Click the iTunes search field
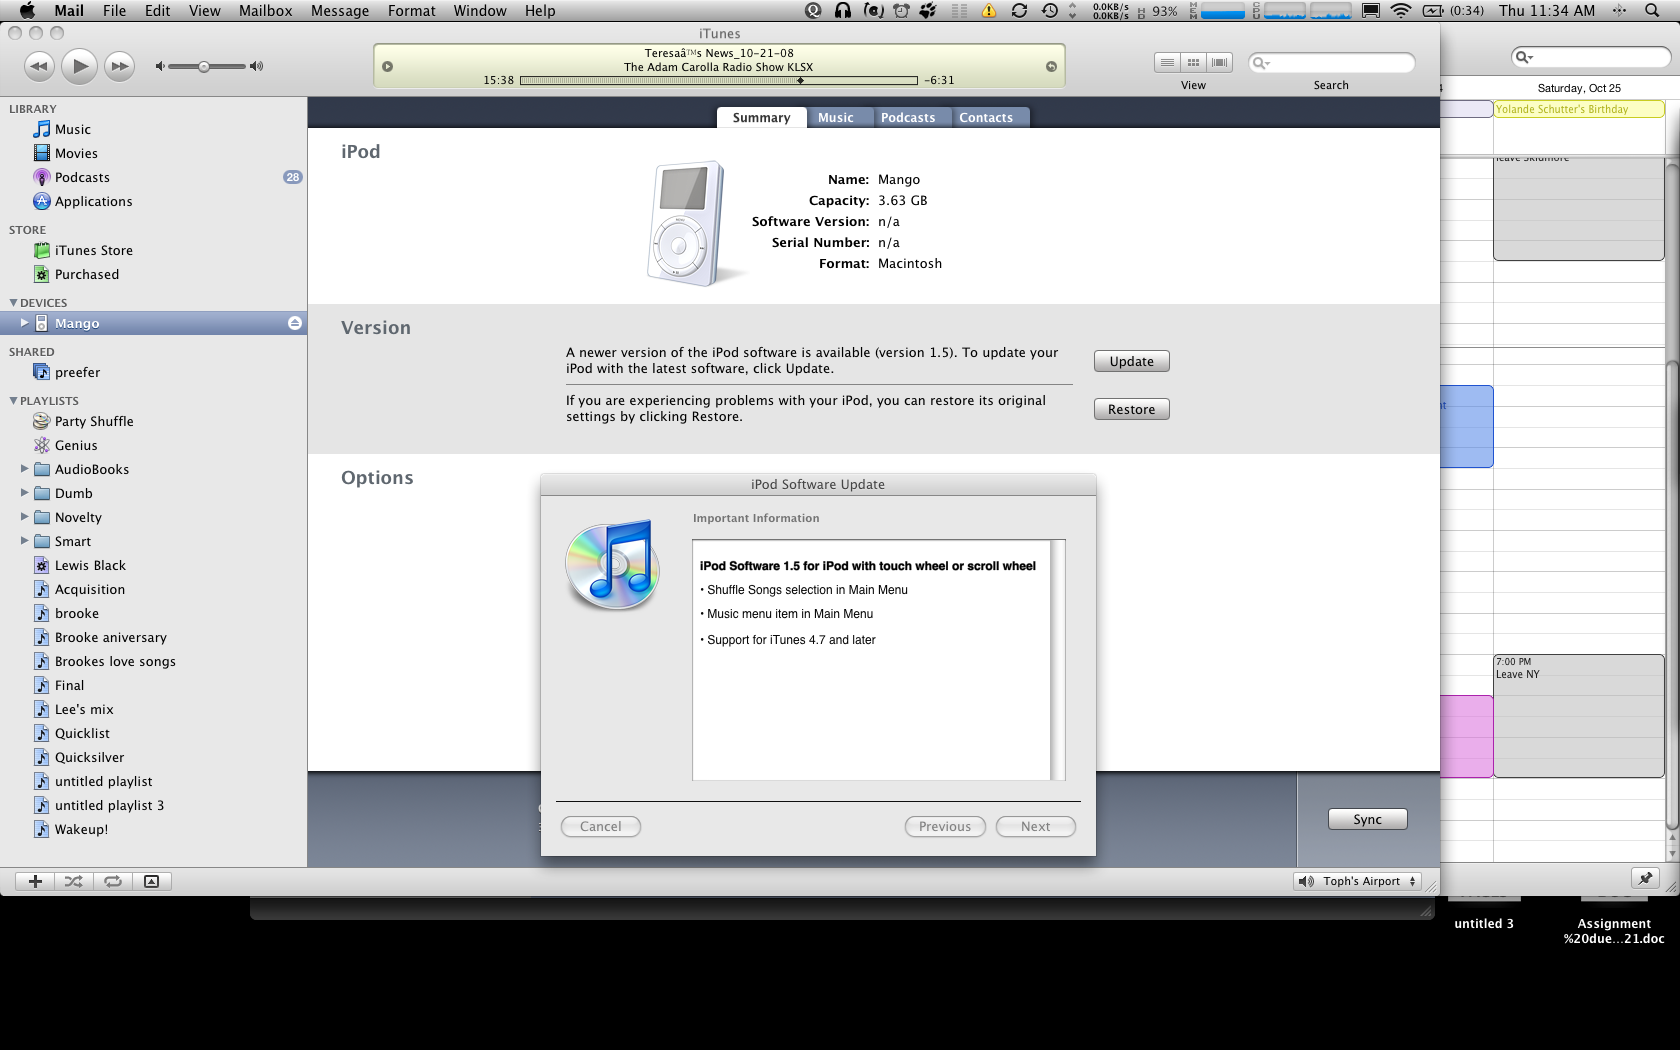The width and height of the screenshot is (1680, 1050). pyautogui.click(x=1331, y=63)
